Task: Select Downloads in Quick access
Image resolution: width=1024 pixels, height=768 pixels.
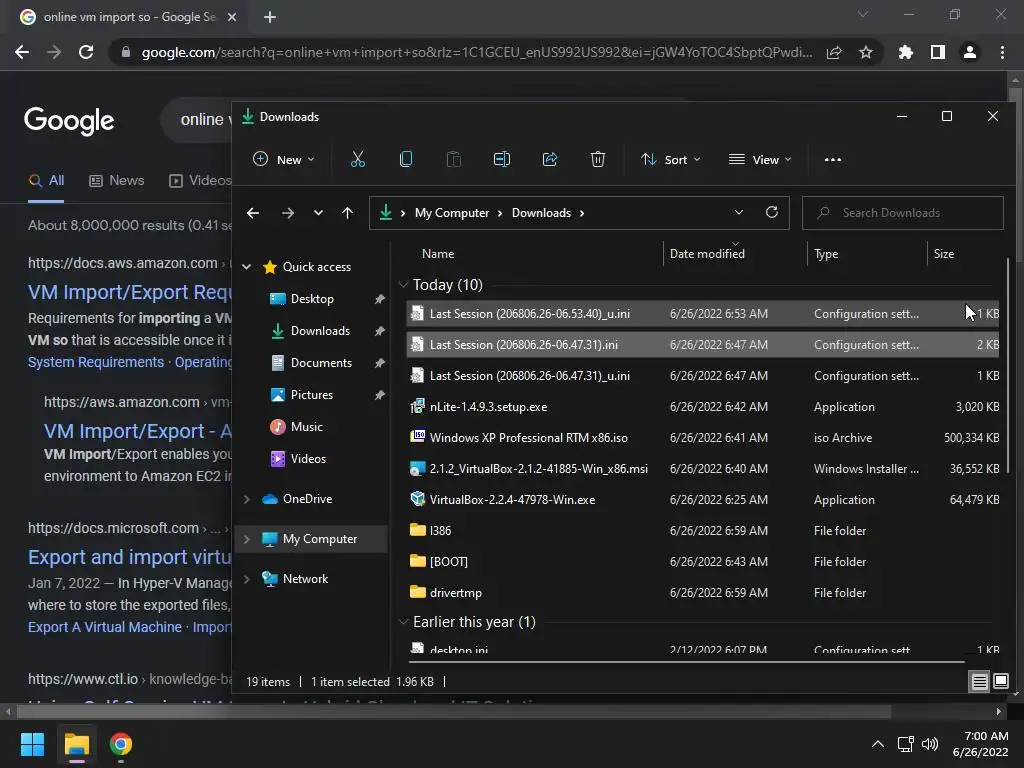Action: point(320,330)
